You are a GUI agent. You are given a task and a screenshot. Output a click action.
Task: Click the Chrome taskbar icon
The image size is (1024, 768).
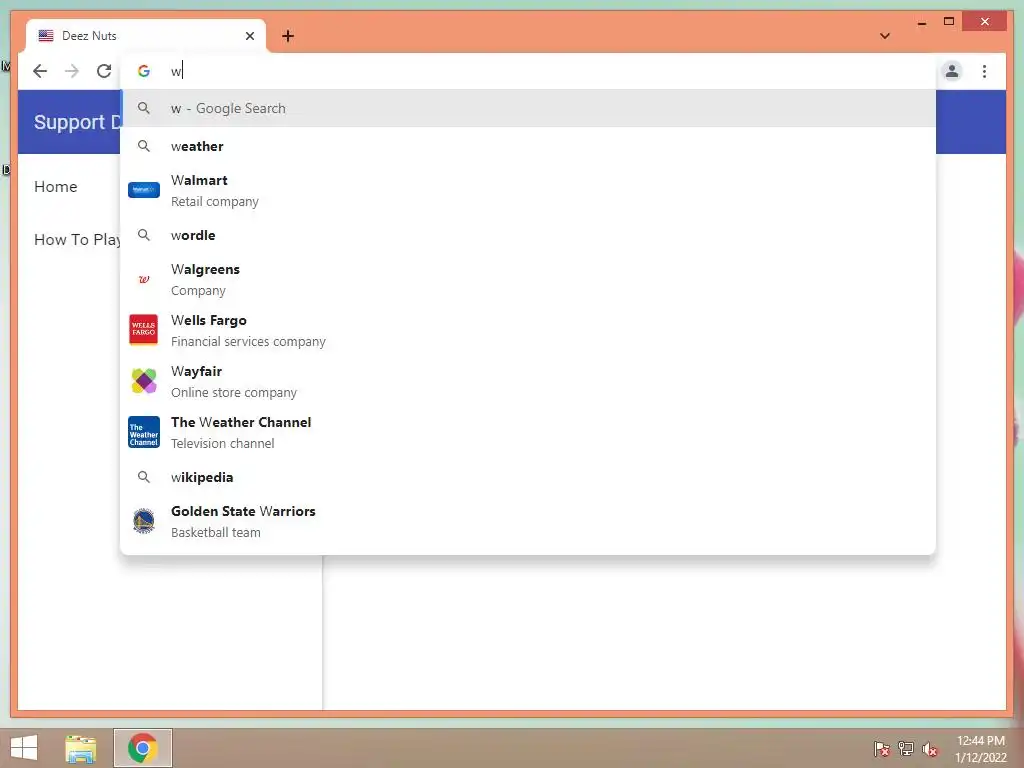[143, 748]
